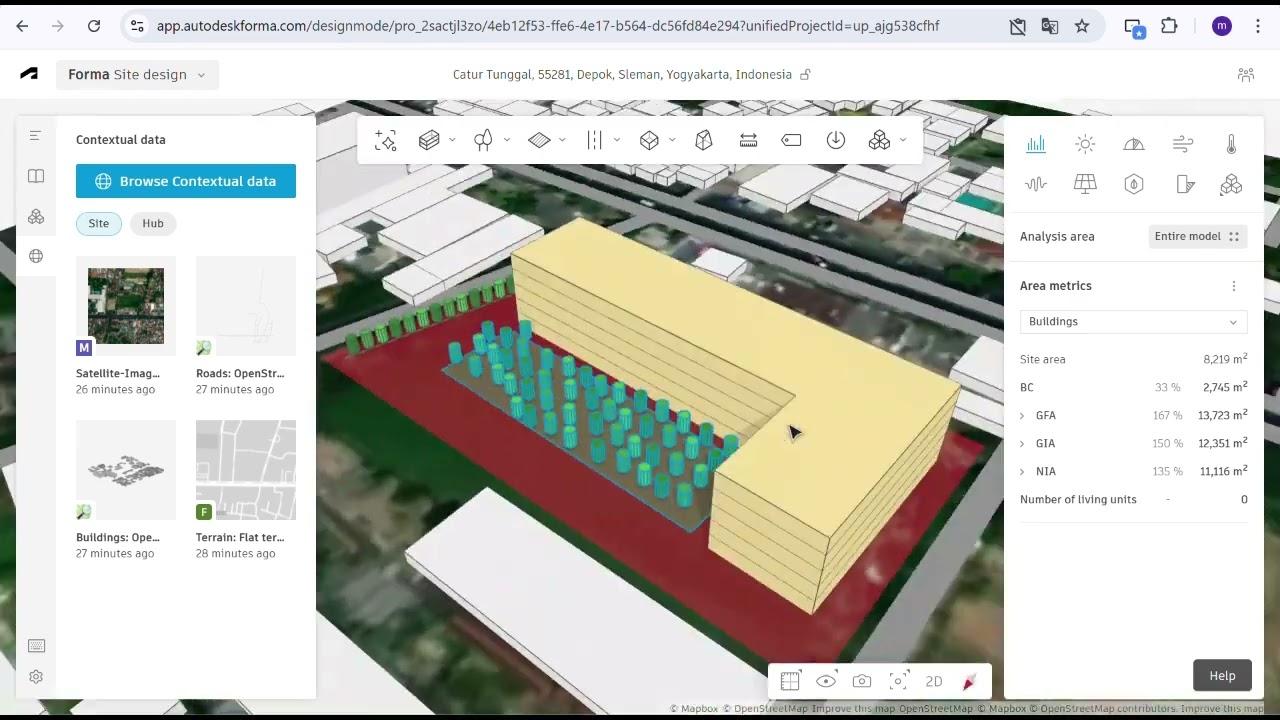Open road lines tool dropdown arrow
This screenshot has height=720, width=1280.
click(617, 141)
